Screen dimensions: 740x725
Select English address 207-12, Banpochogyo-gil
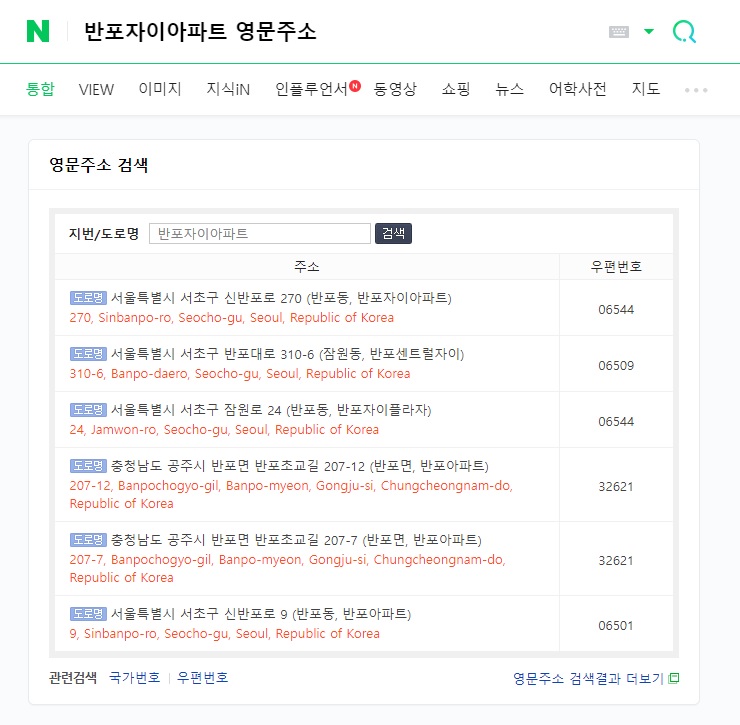pyautogui.click(x=291, y=494)
